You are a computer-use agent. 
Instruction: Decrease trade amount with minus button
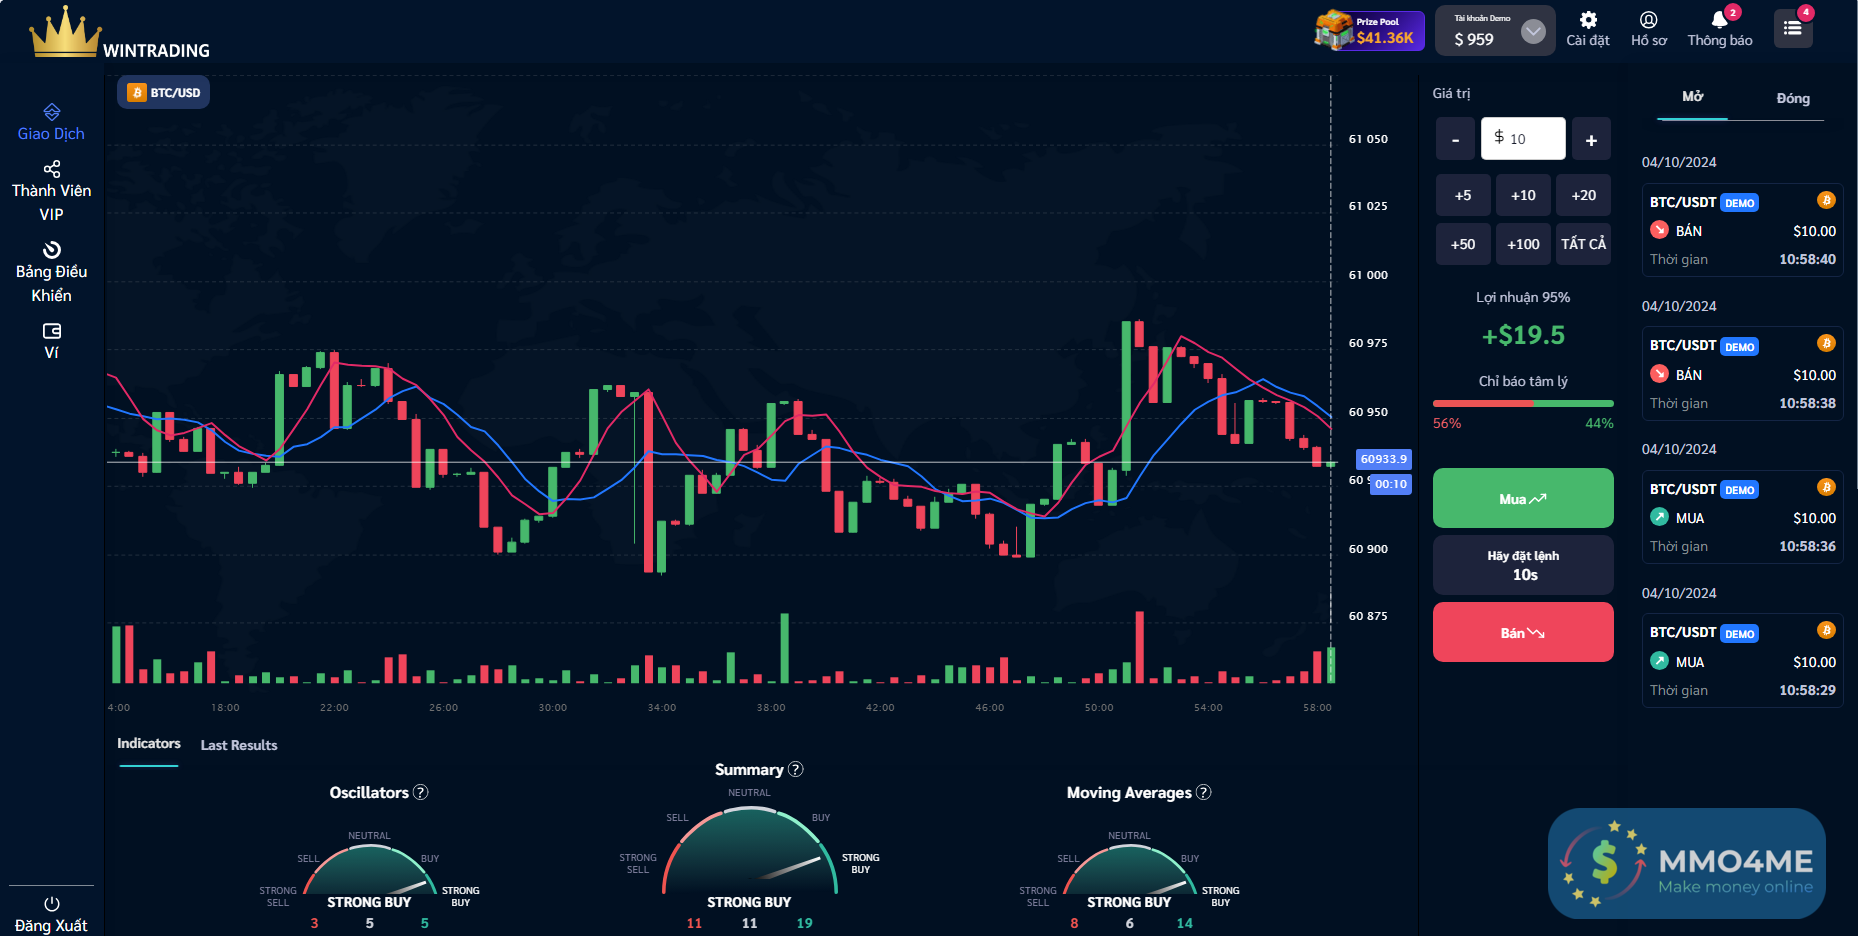(1455, 139)
